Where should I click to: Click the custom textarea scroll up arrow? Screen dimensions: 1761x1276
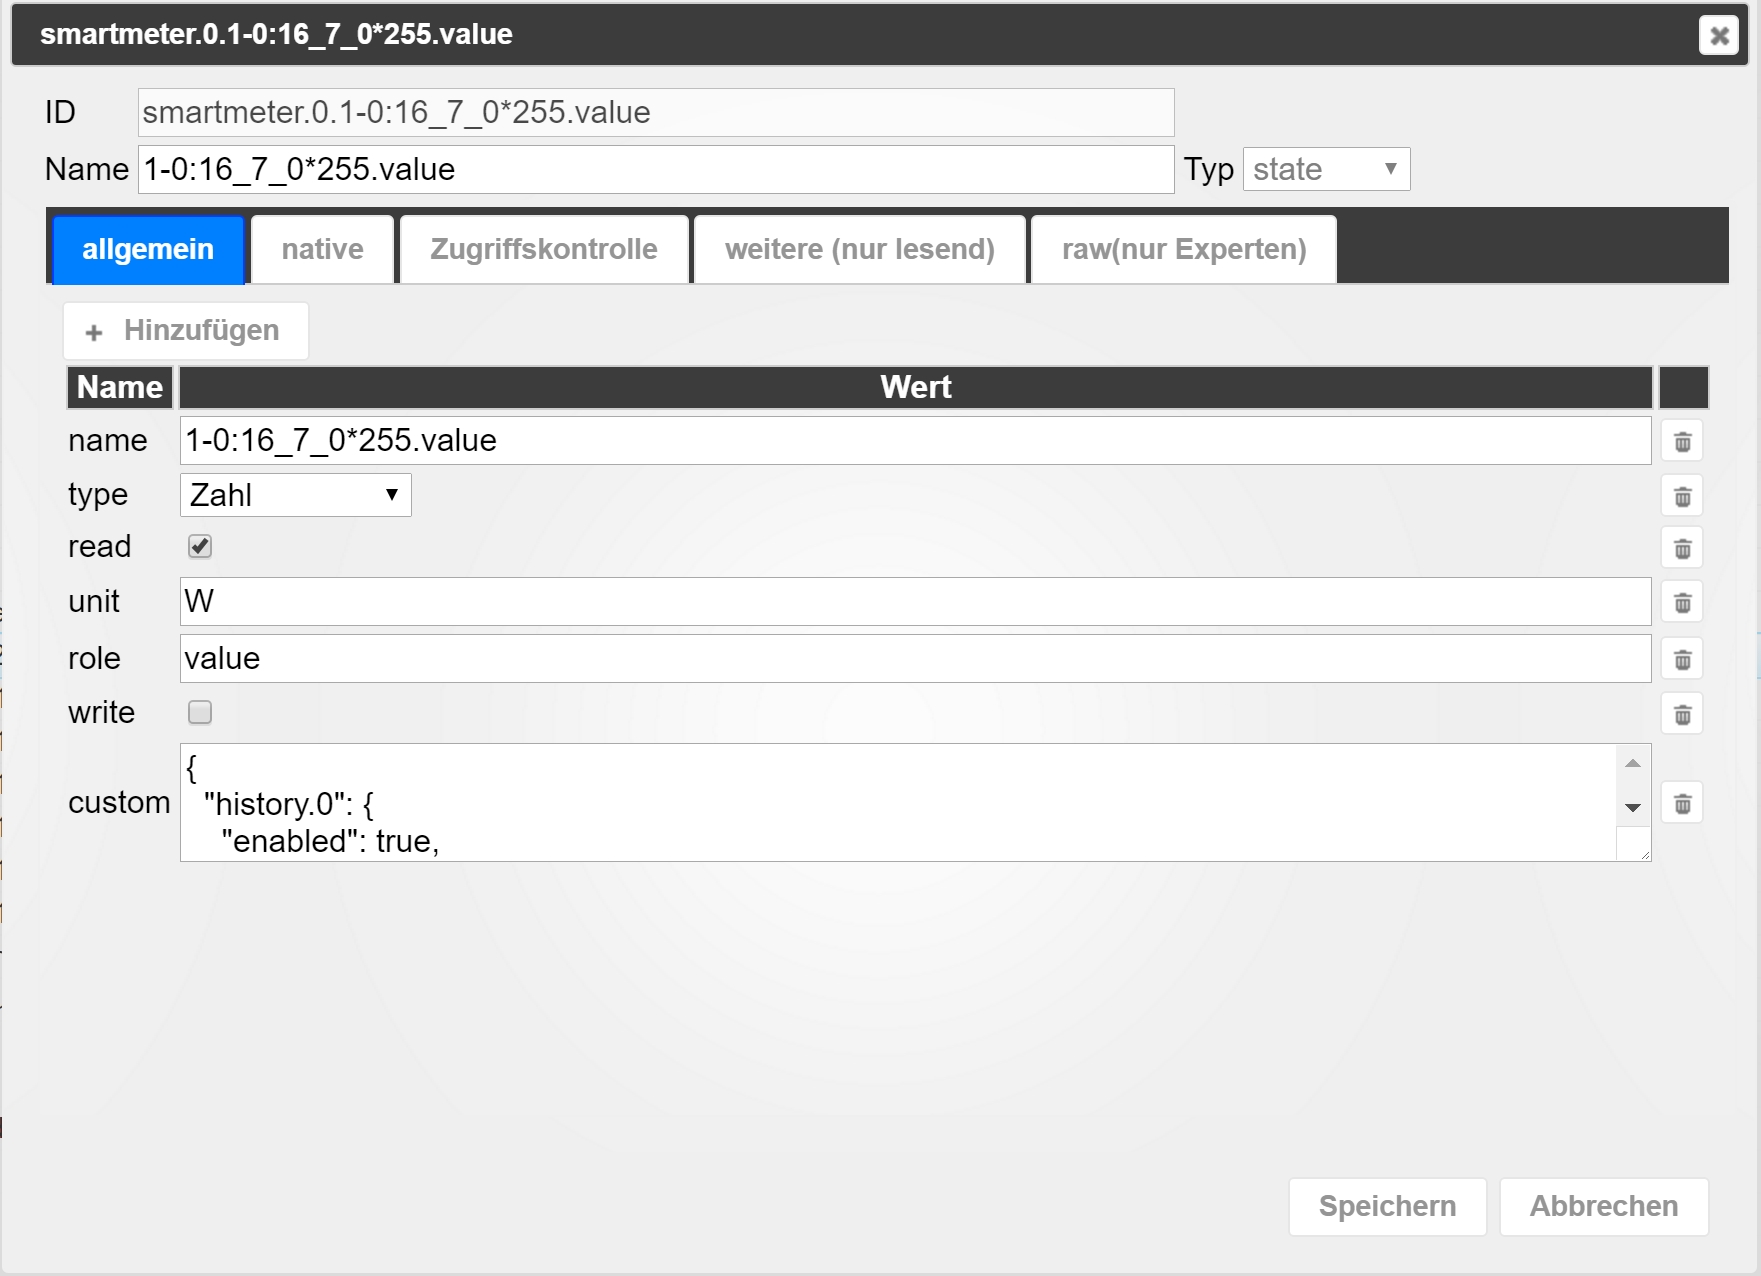click(1633, 764)
